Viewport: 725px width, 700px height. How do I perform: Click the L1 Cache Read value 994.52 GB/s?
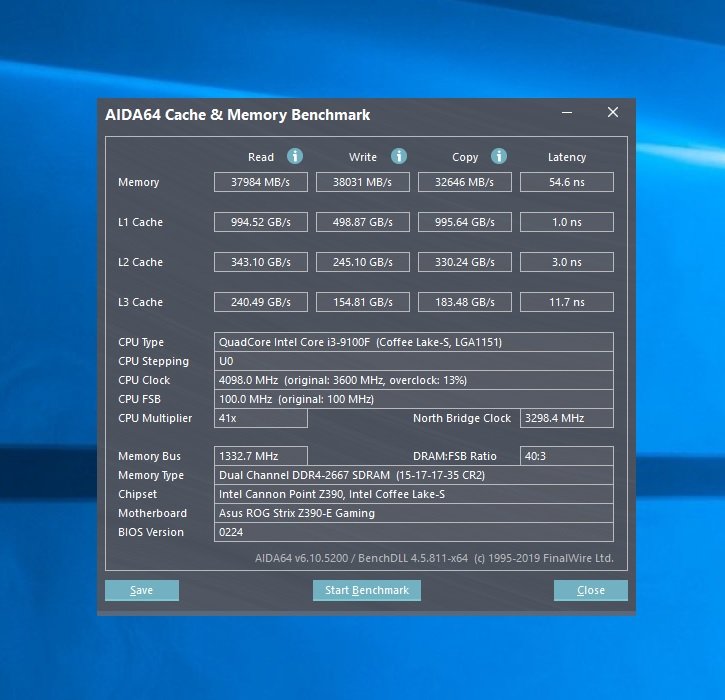pyautogui.click(x=261, y=222)
